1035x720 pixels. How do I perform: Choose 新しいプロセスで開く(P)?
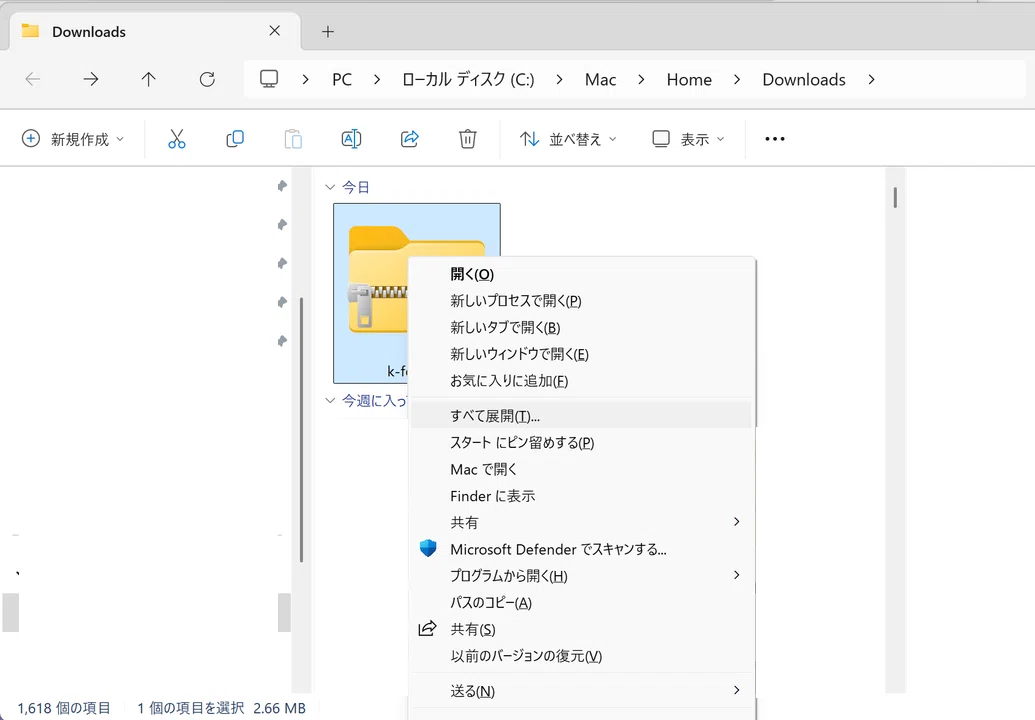click(x=581, y=301)
